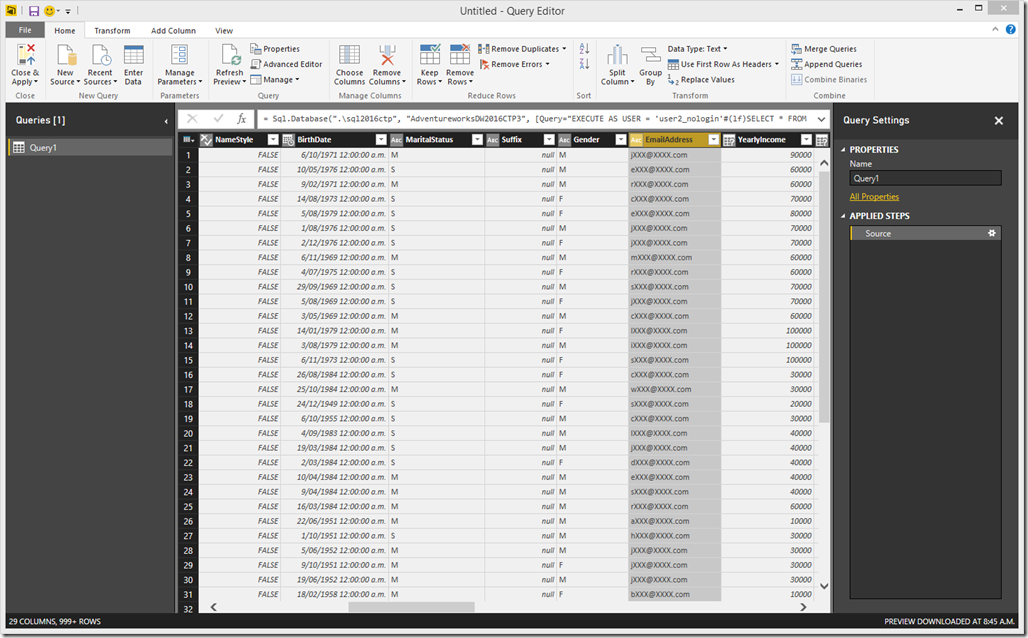This screenshot has height=638, width=1028.
Task: Open Manage Parameters icon
Action: pyautogui.click(x=180, y=56)
